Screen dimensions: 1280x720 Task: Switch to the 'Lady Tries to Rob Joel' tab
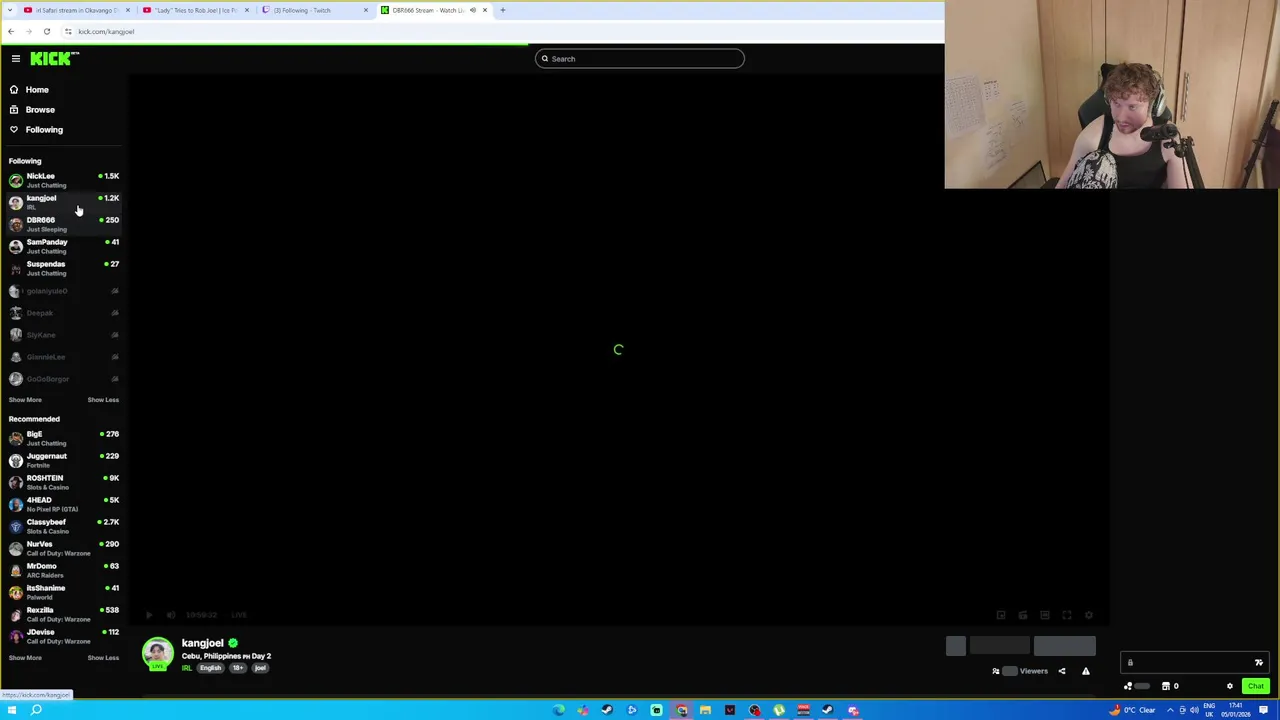[x=196, y=10]
